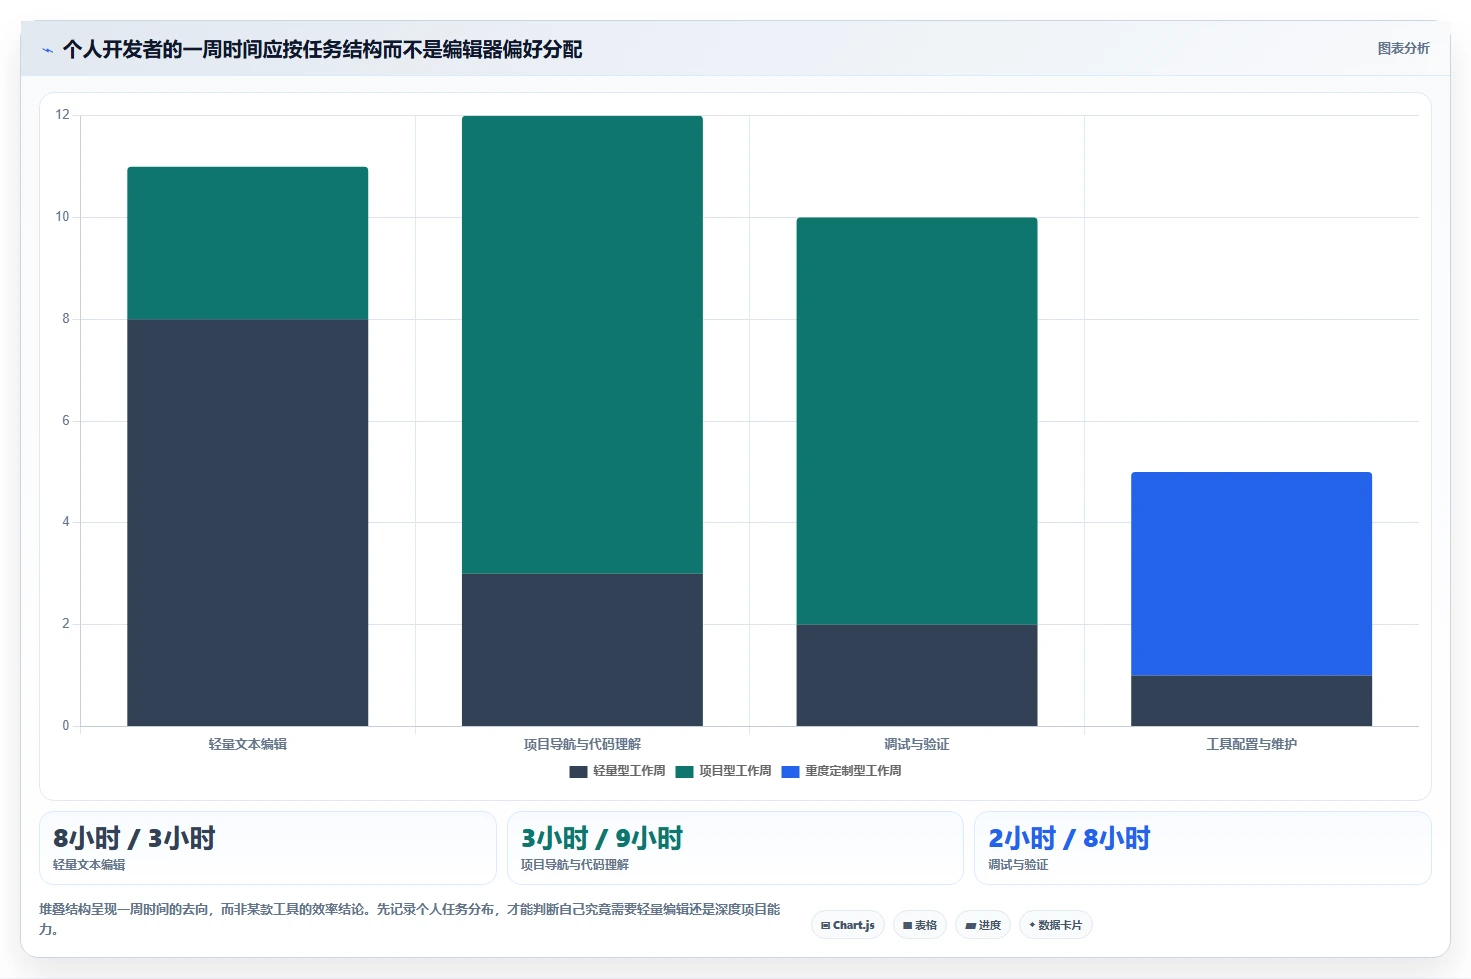Click the 表格 chip
1471x979 pixels.
[x=920, y=925]
